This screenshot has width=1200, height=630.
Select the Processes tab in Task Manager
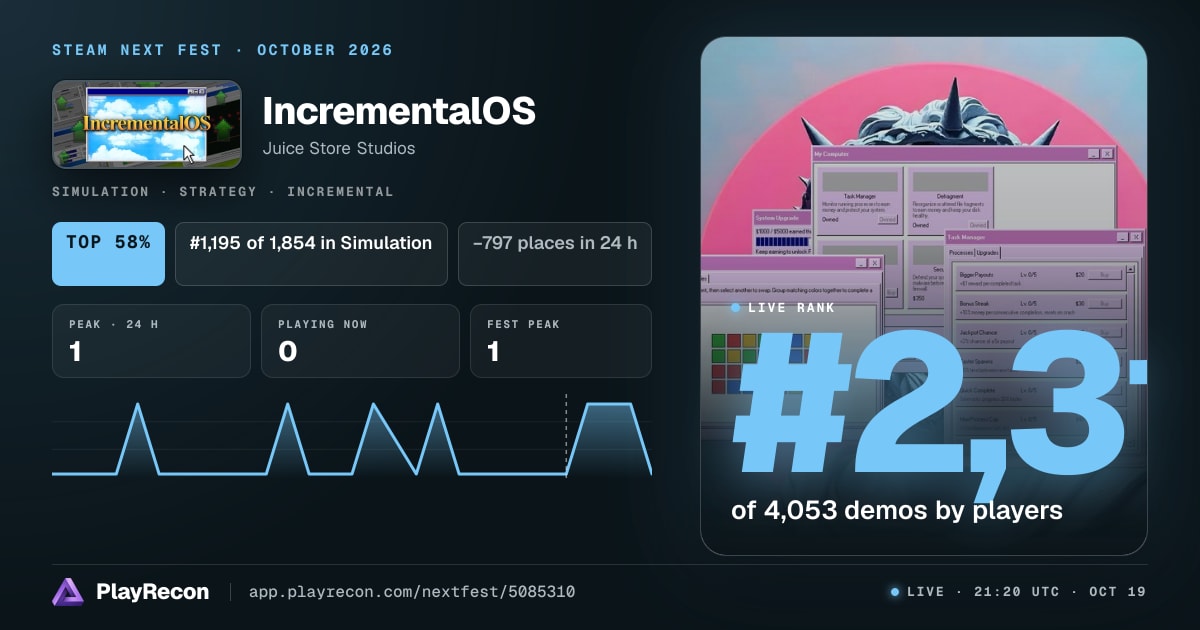click(962, 253)
